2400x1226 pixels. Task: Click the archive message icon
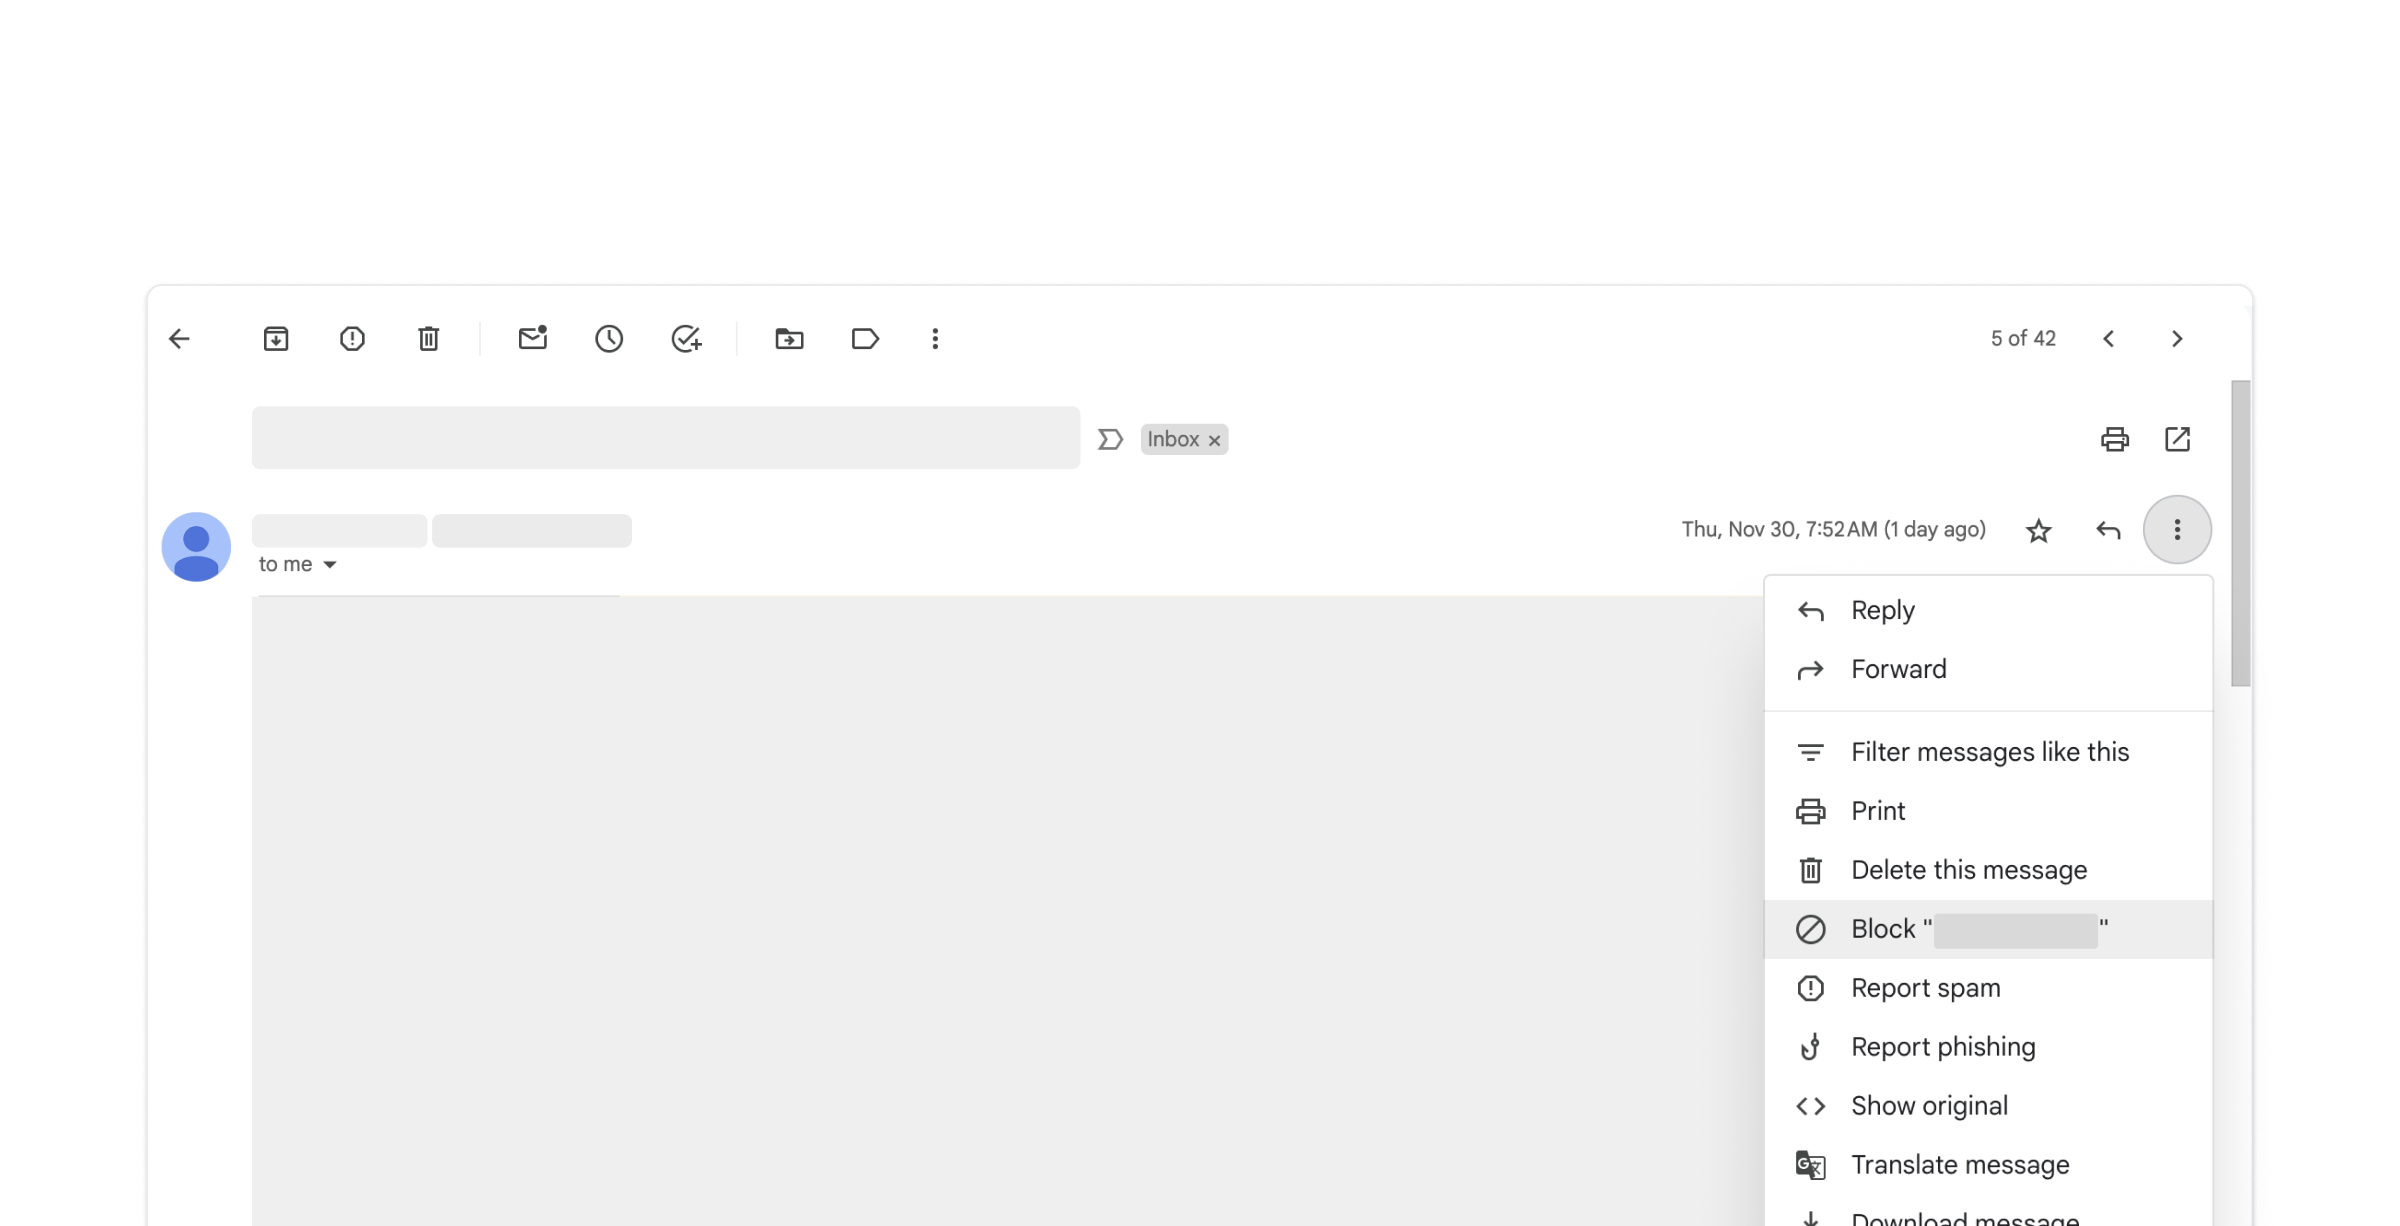(x=274, y=336)
